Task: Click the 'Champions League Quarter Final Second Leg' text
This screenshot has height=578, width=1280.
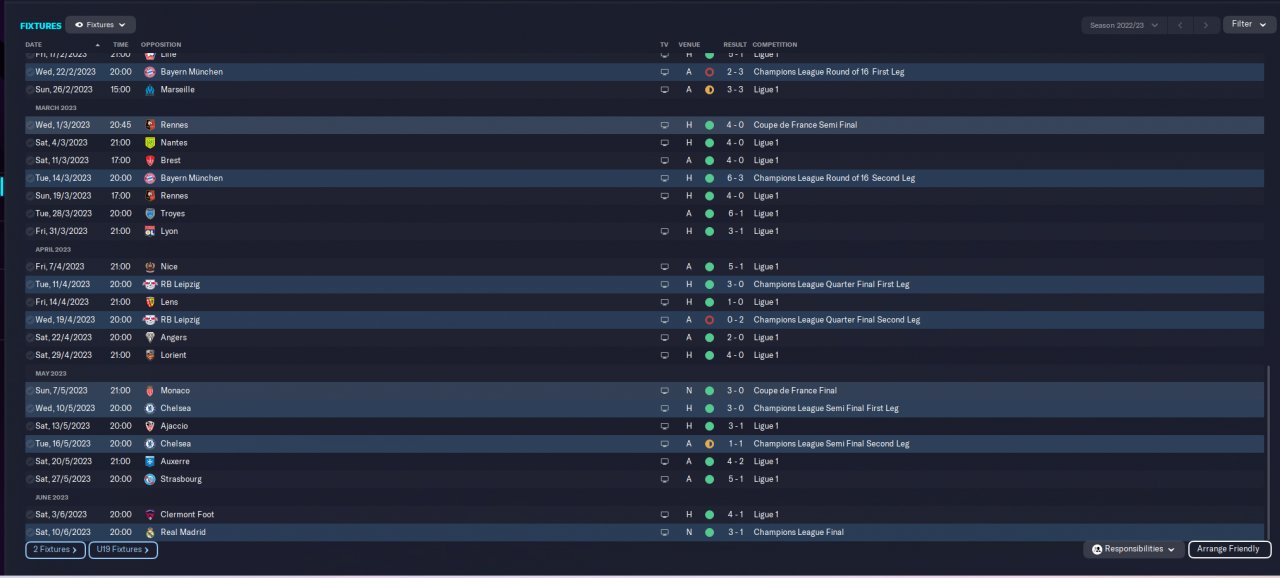Action: pos(837,320)
